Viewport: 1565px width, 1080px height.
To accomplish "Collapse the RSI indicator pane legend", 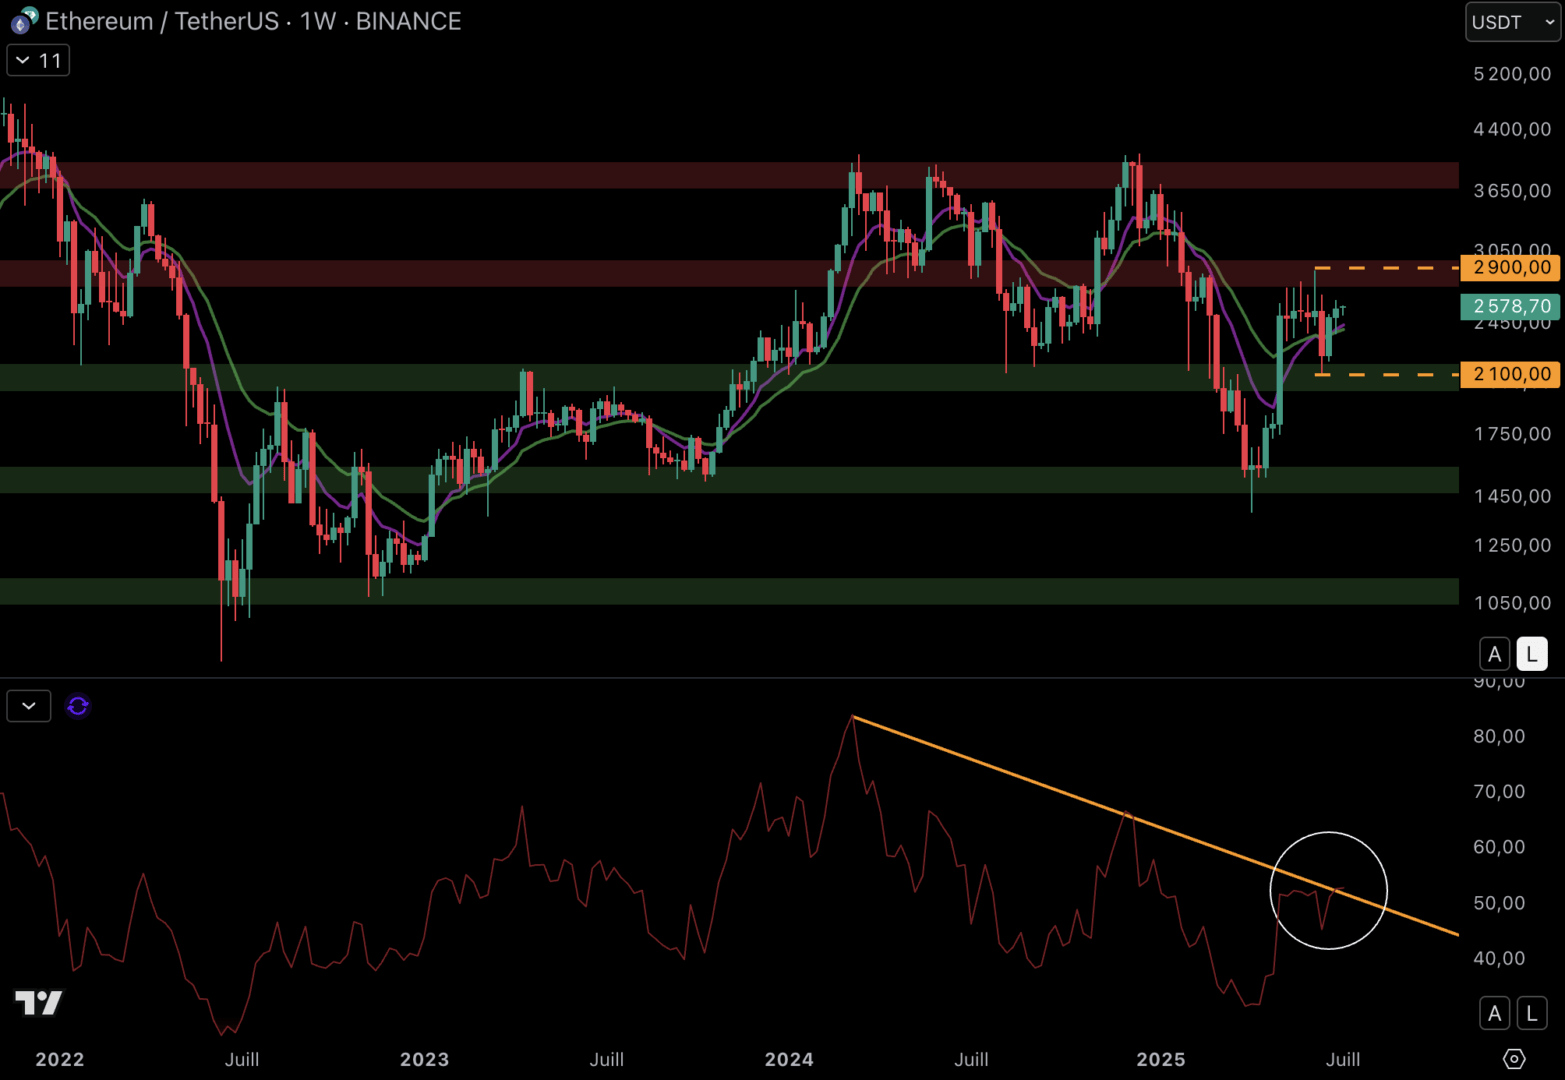I will click(29, 706).
